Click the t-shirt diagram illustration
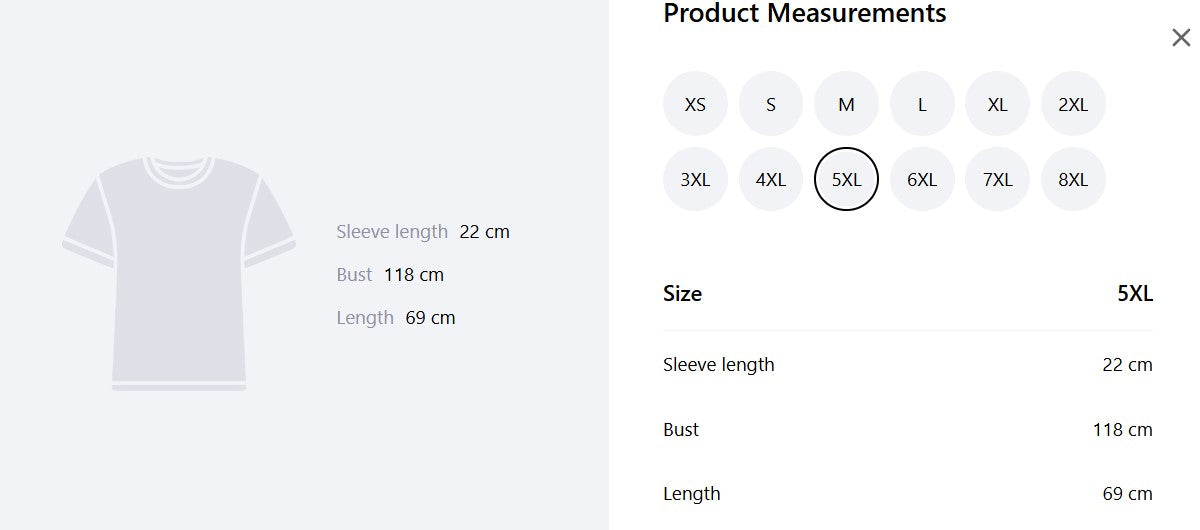Viewport: 1200px width, 530px height. [x=179, y=272]
